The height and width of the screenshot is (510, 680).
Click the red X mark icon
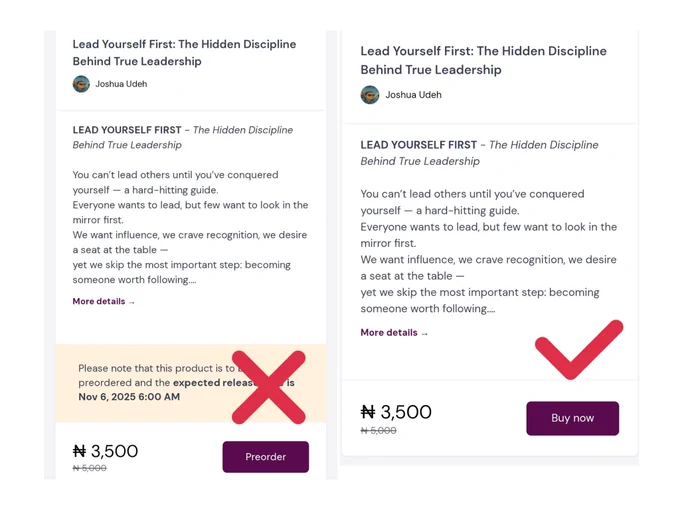[268, 387]
